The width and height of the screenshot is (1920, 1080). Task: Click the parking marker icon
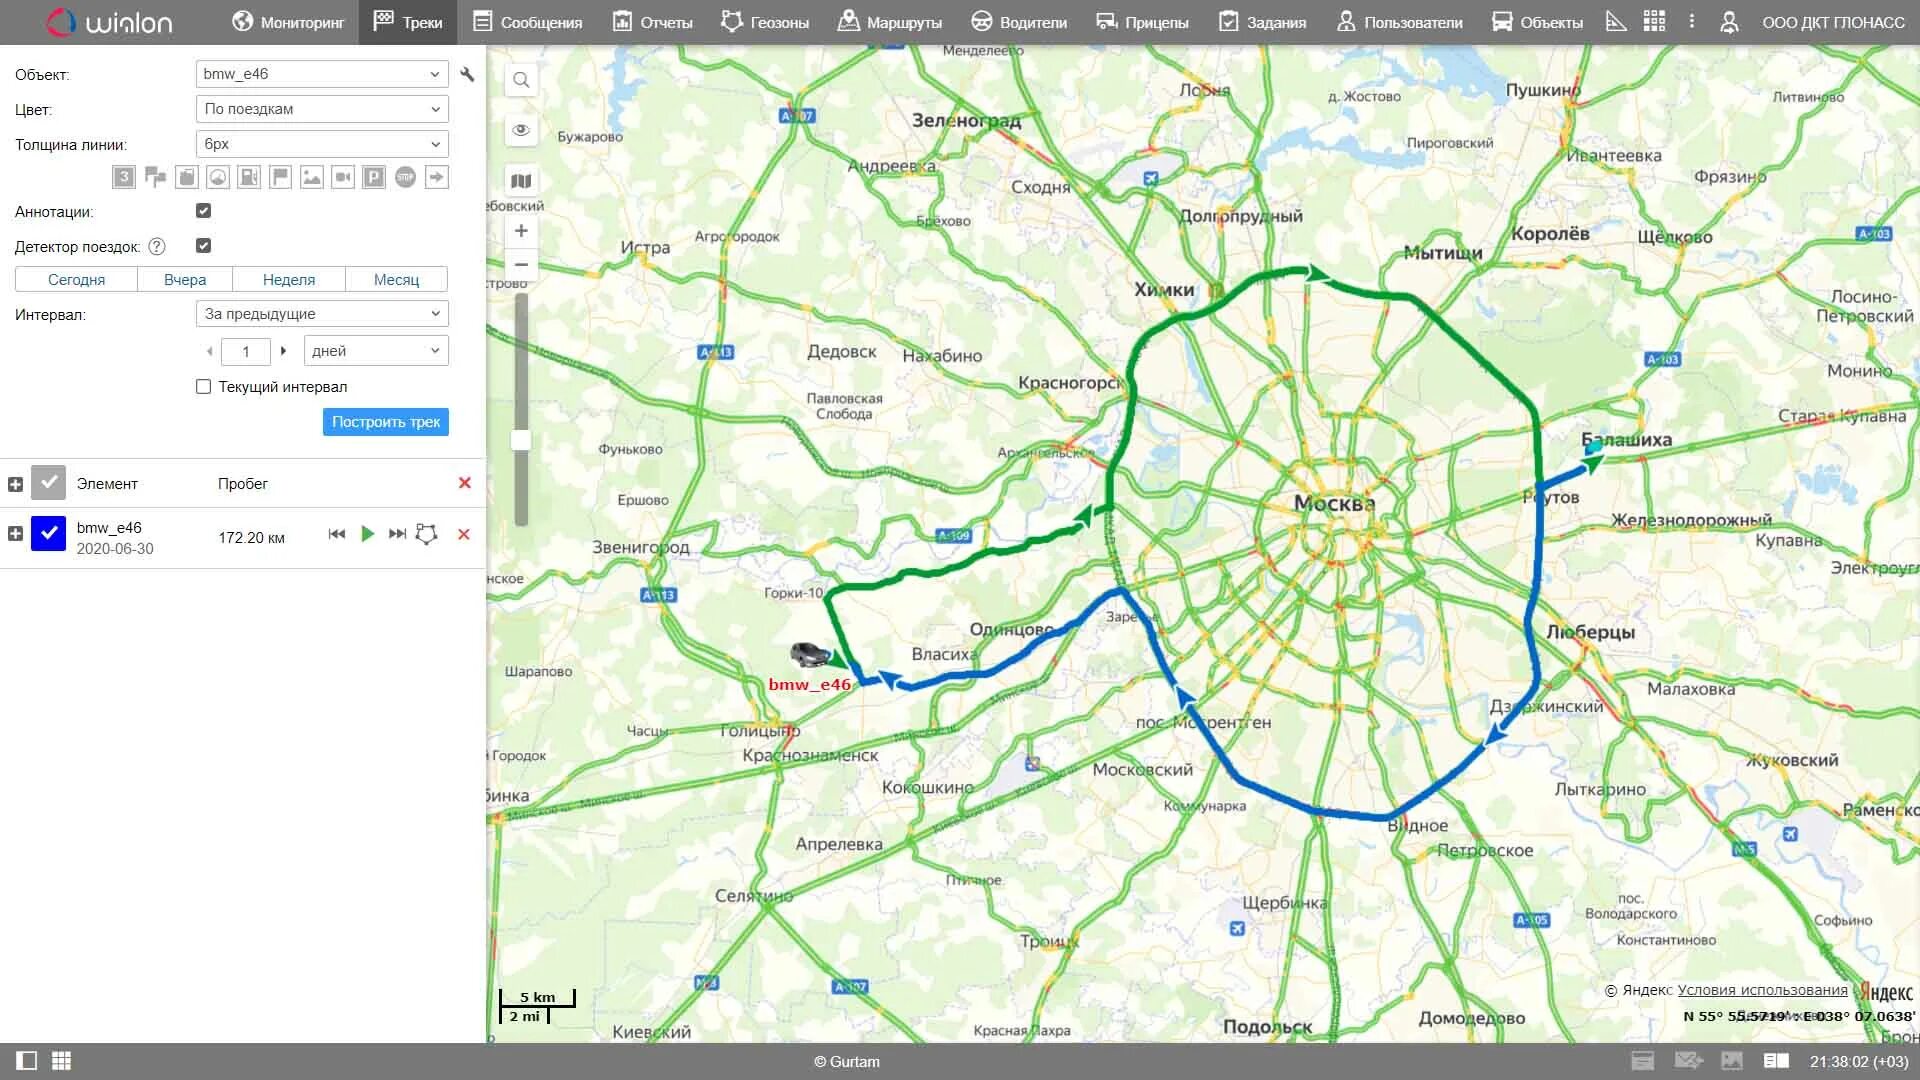point(373,178)
